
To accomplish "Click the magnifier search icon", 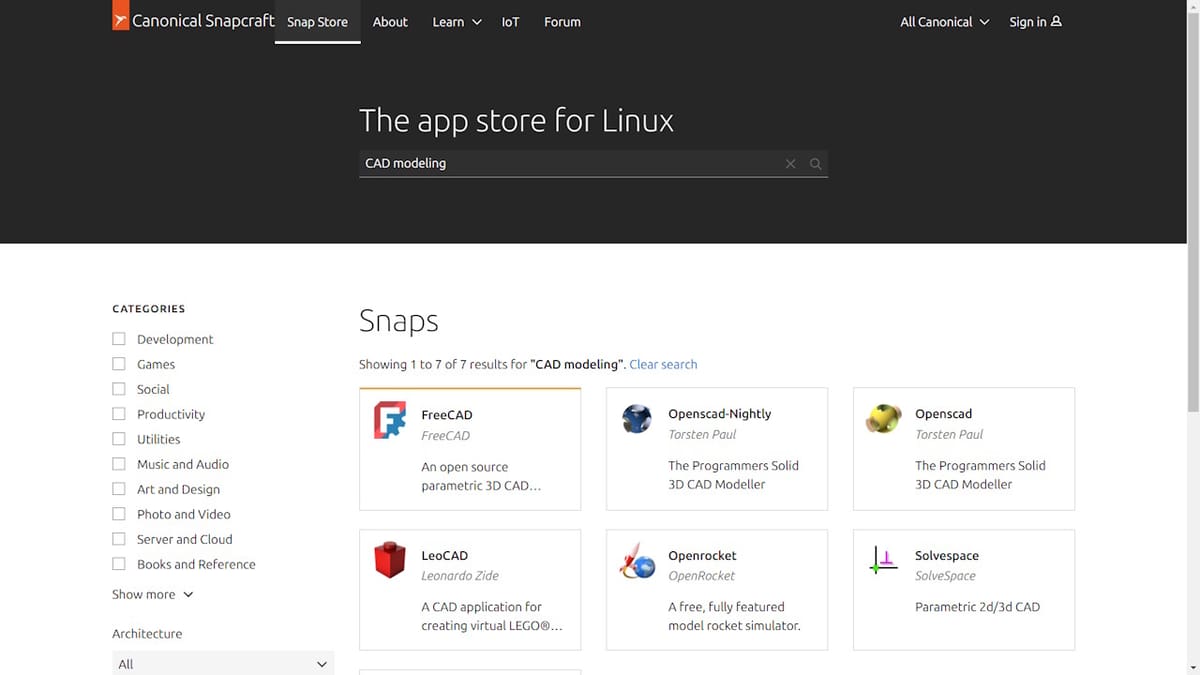I will click(816, 164).
